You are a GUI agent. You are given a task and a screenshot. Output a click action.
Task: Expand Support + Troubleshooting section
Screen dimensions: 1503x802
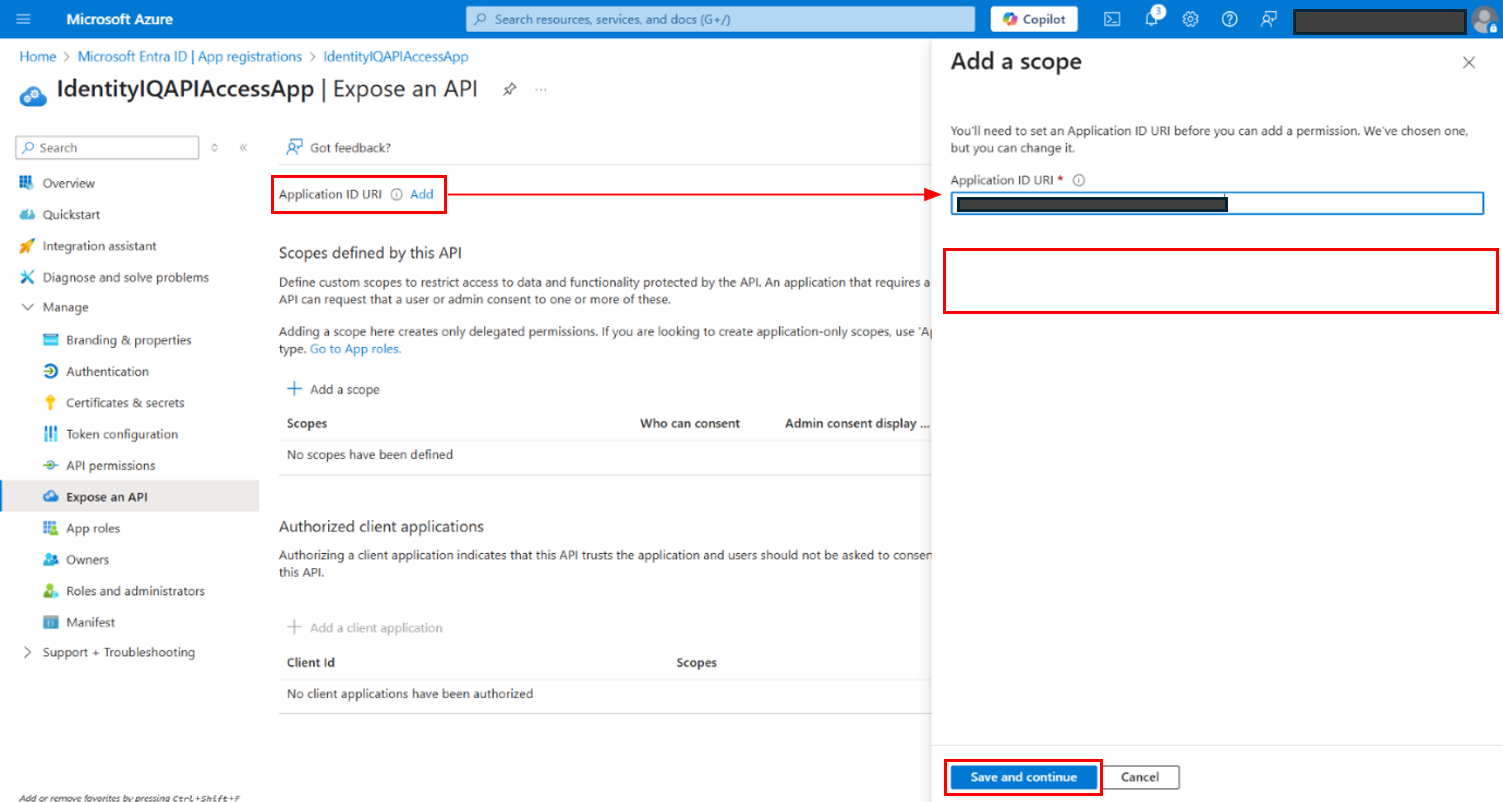(27, 653)
